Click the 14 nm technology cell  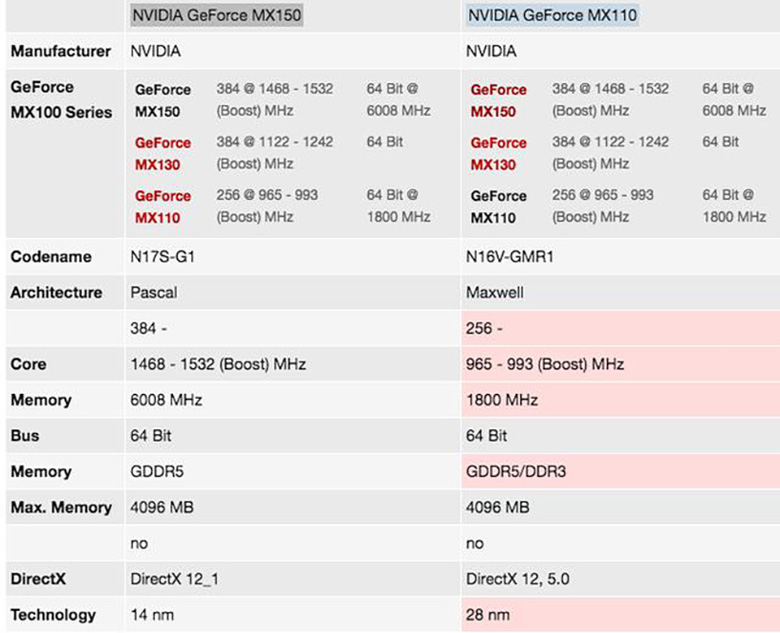point(151,615)
